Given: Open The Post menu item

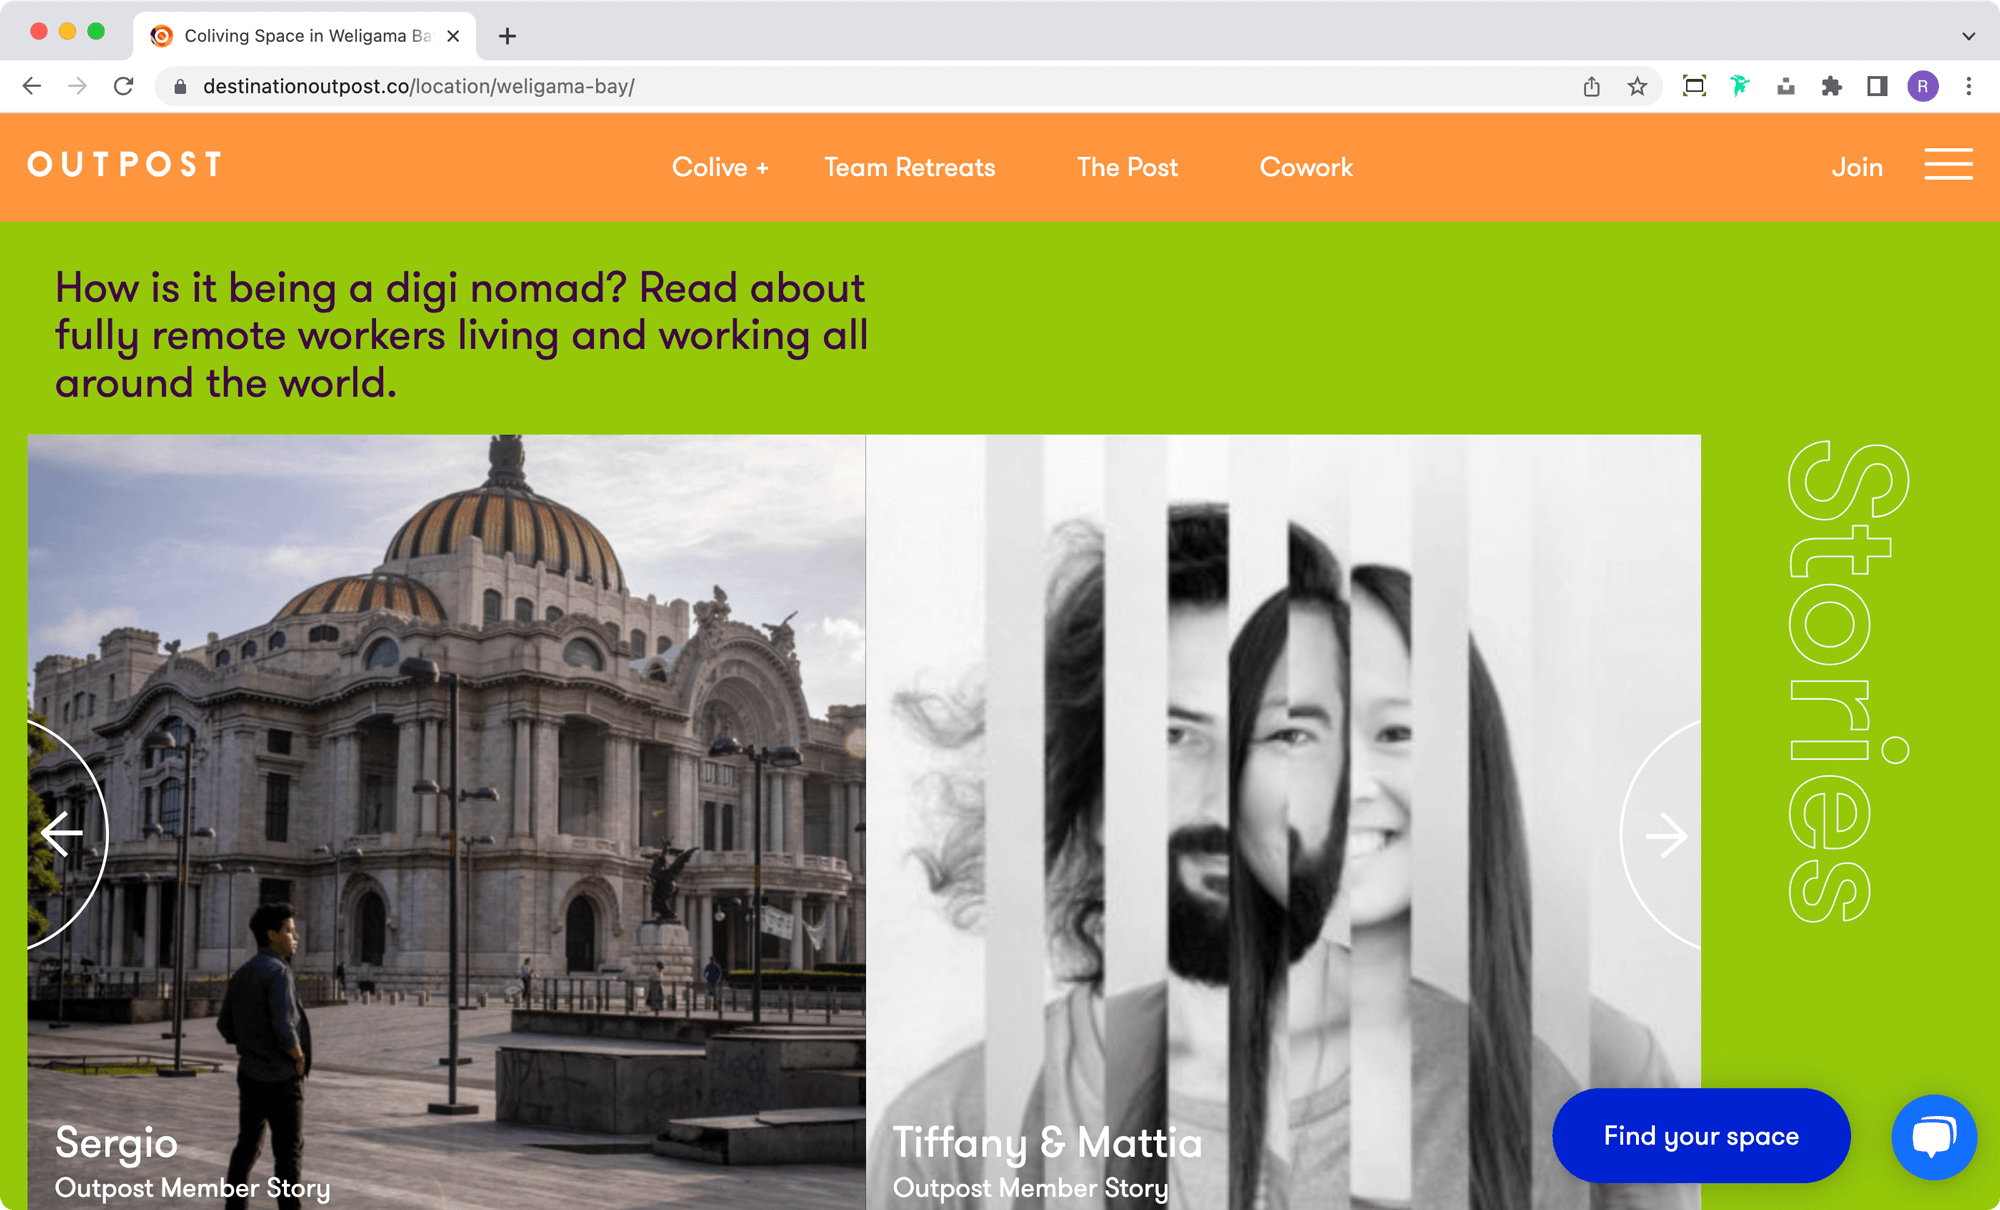Looking at the screenshot, I should [1127, 167].
